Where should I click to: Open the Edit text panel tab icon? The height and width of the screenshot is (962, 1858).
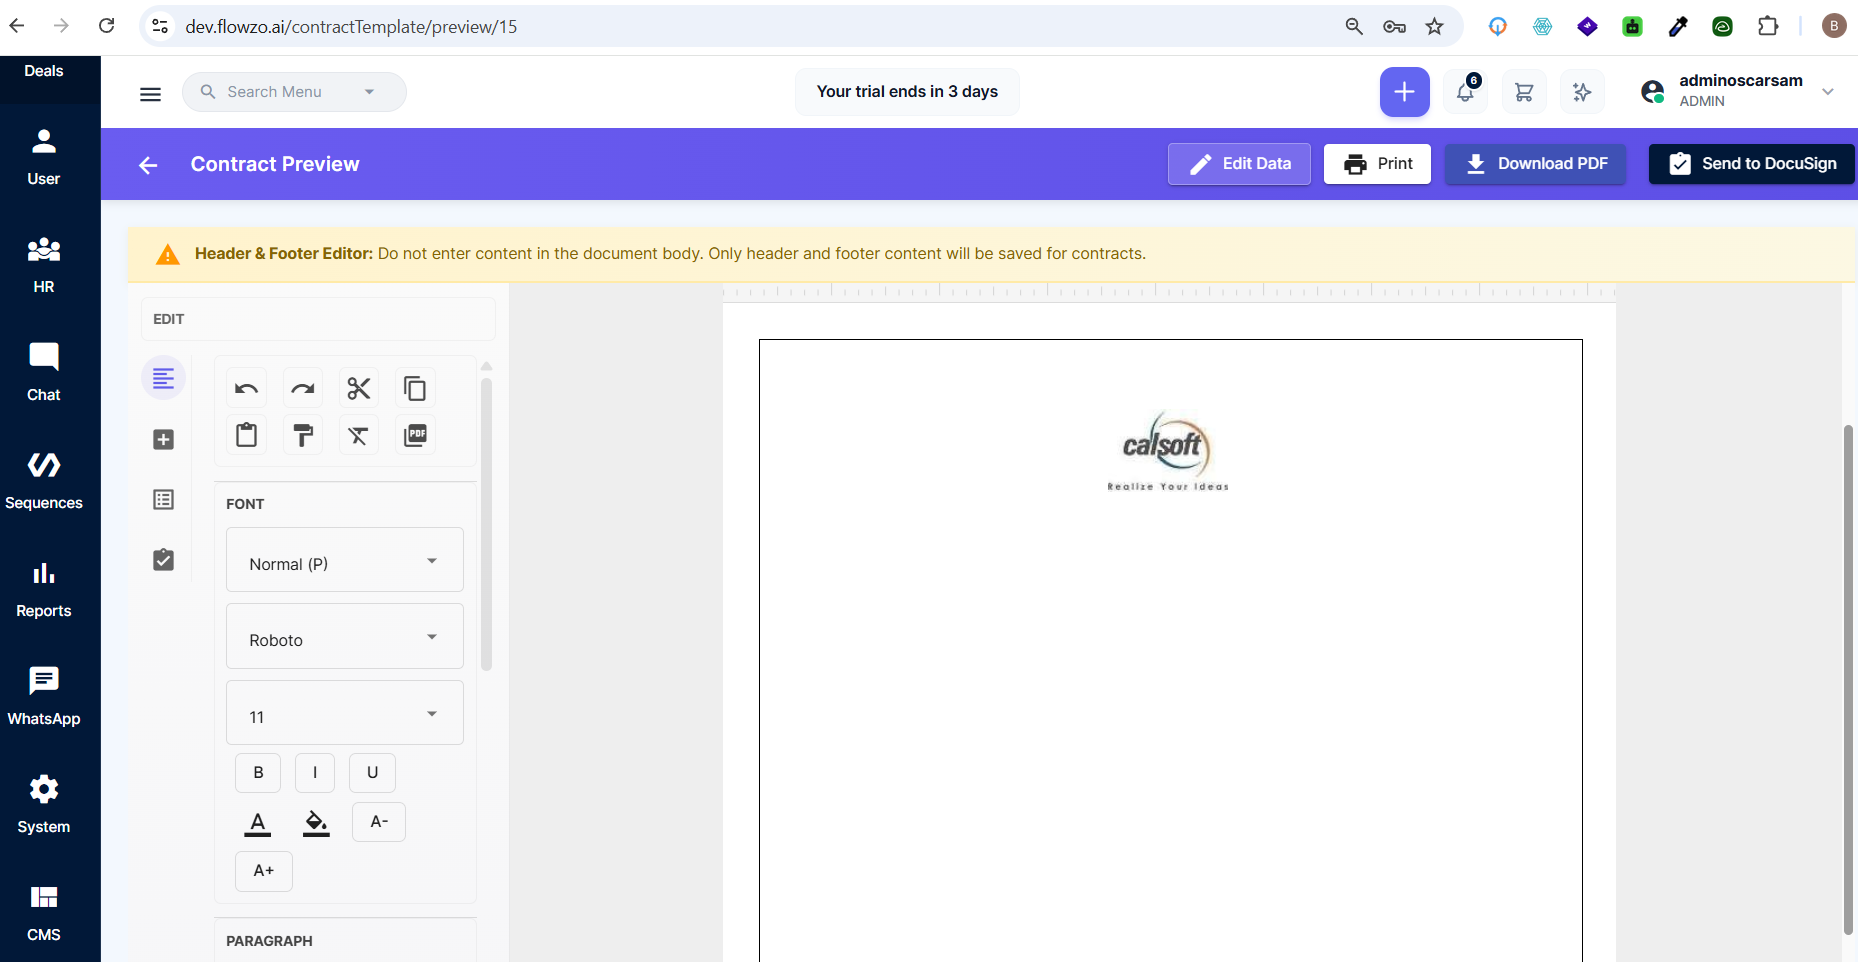(164, 378)
